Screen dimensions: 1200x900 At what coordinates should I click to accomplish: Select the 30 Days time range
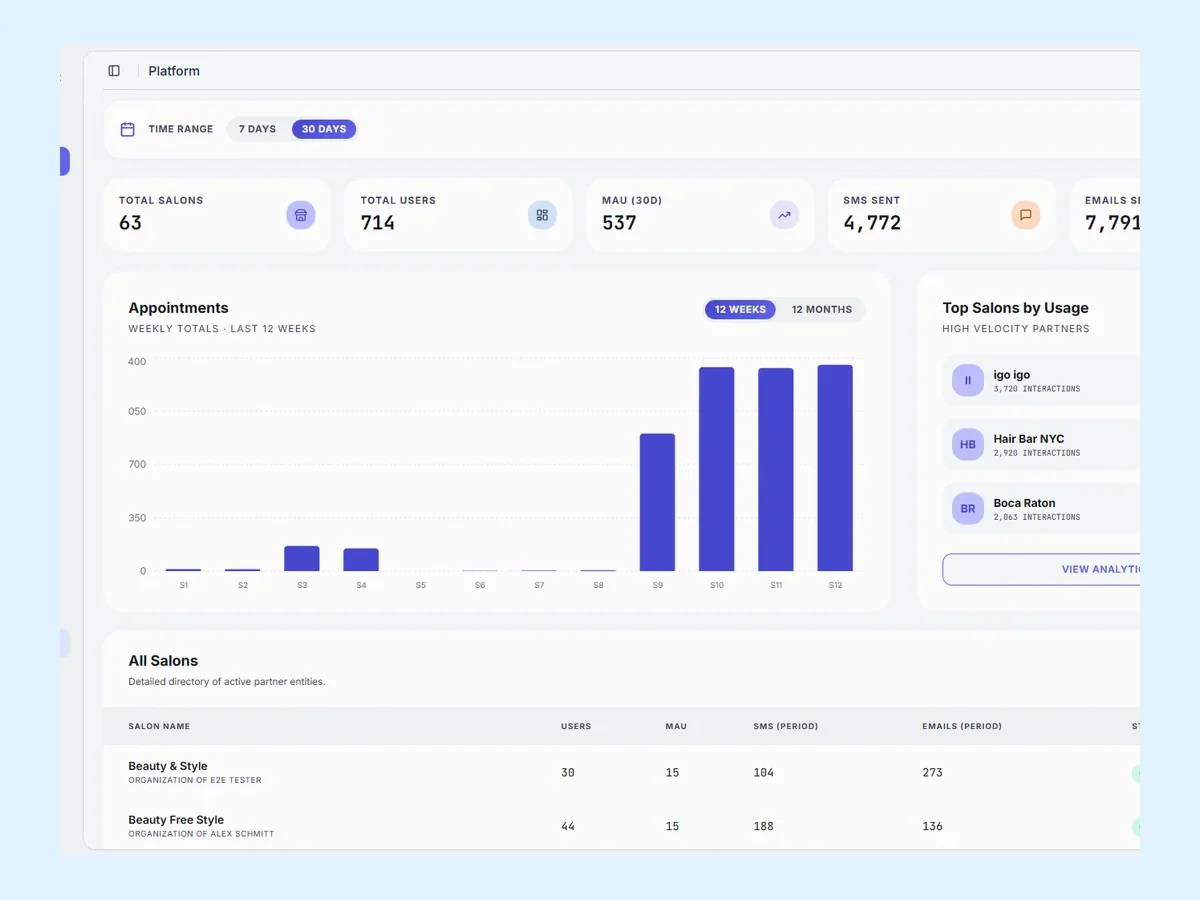[x=324, y=129]
